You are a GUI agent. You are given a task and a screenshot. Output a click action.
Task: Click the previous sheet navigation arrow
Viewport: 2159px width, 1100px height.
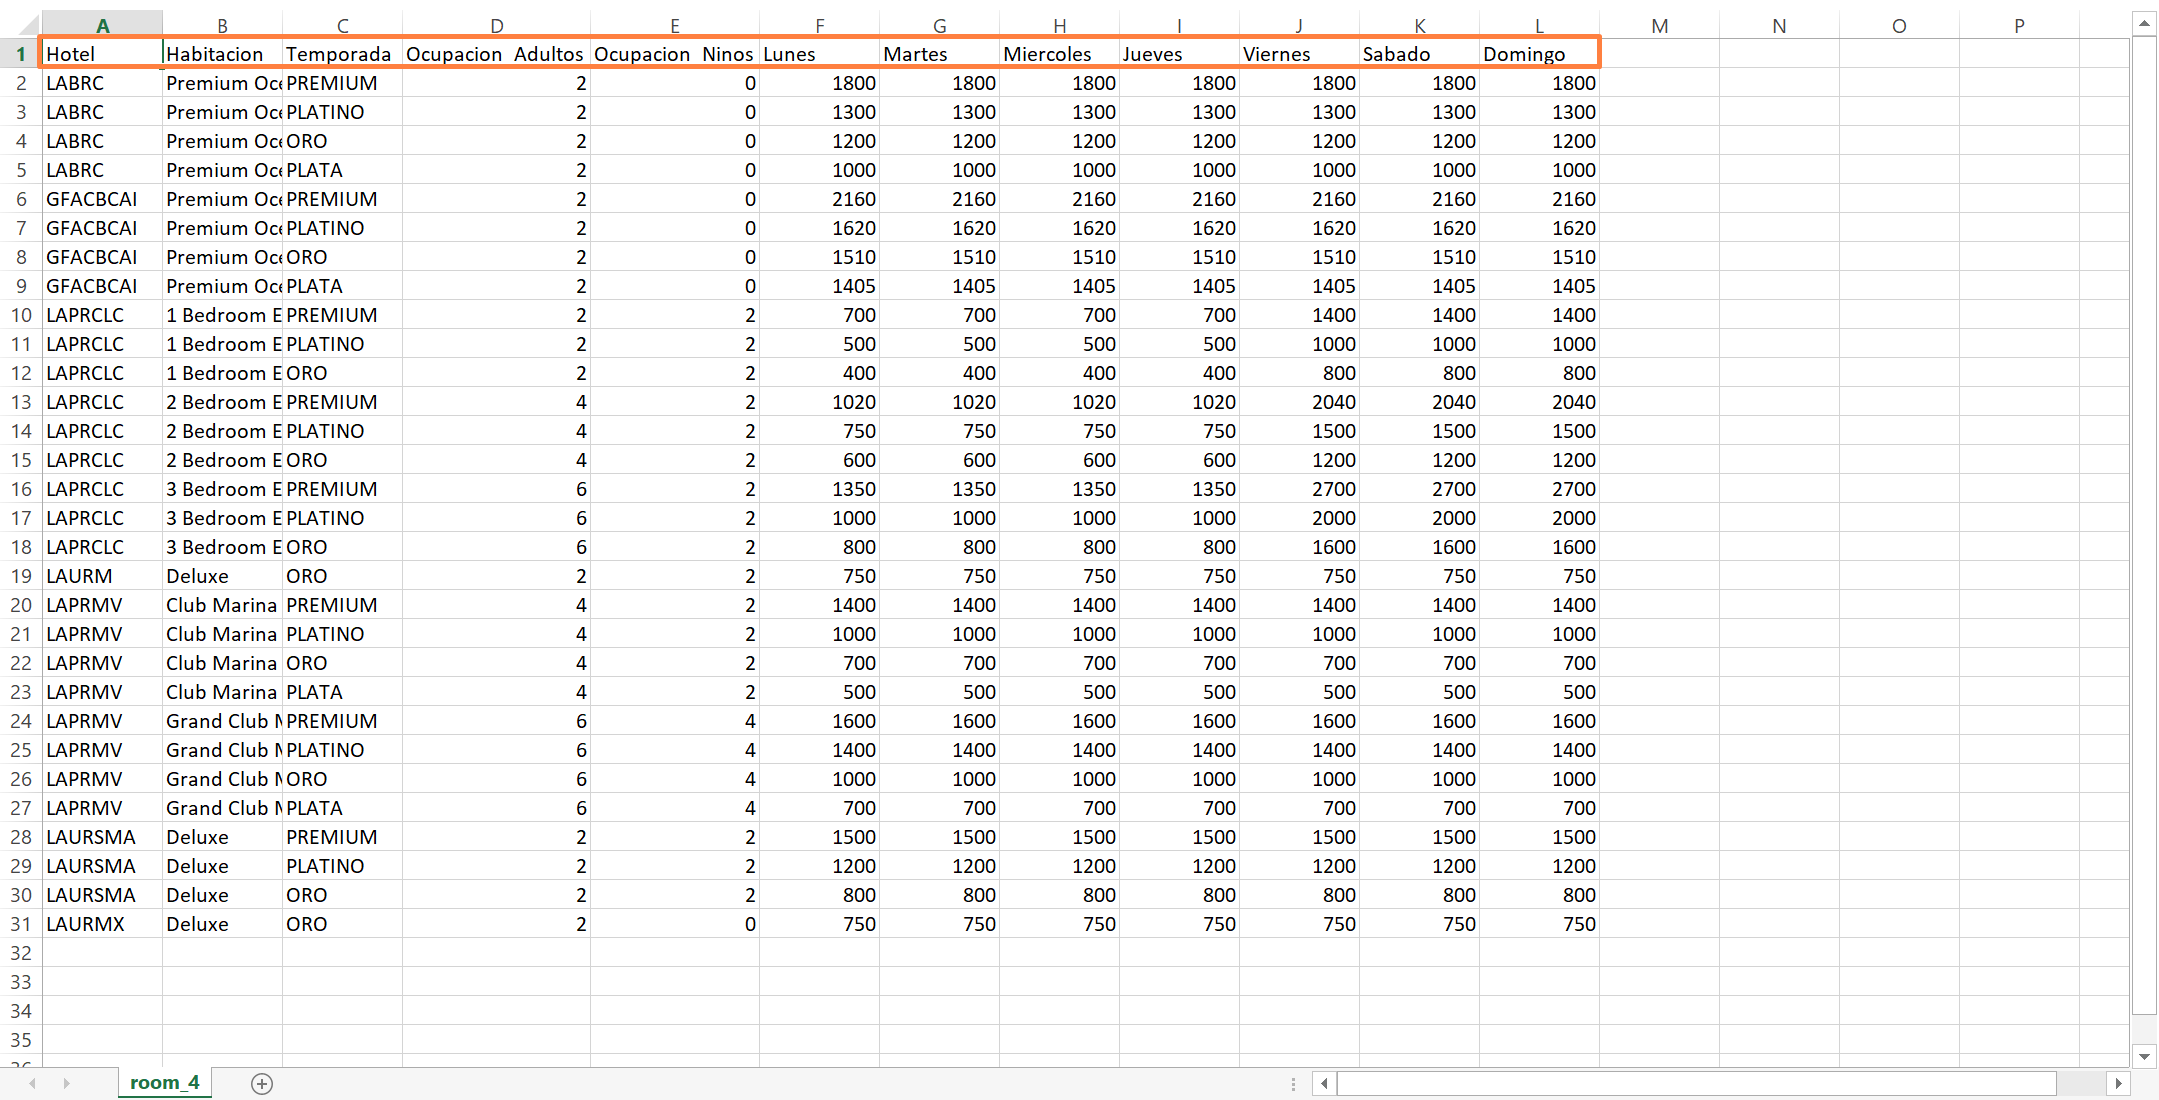[33, 1084]
